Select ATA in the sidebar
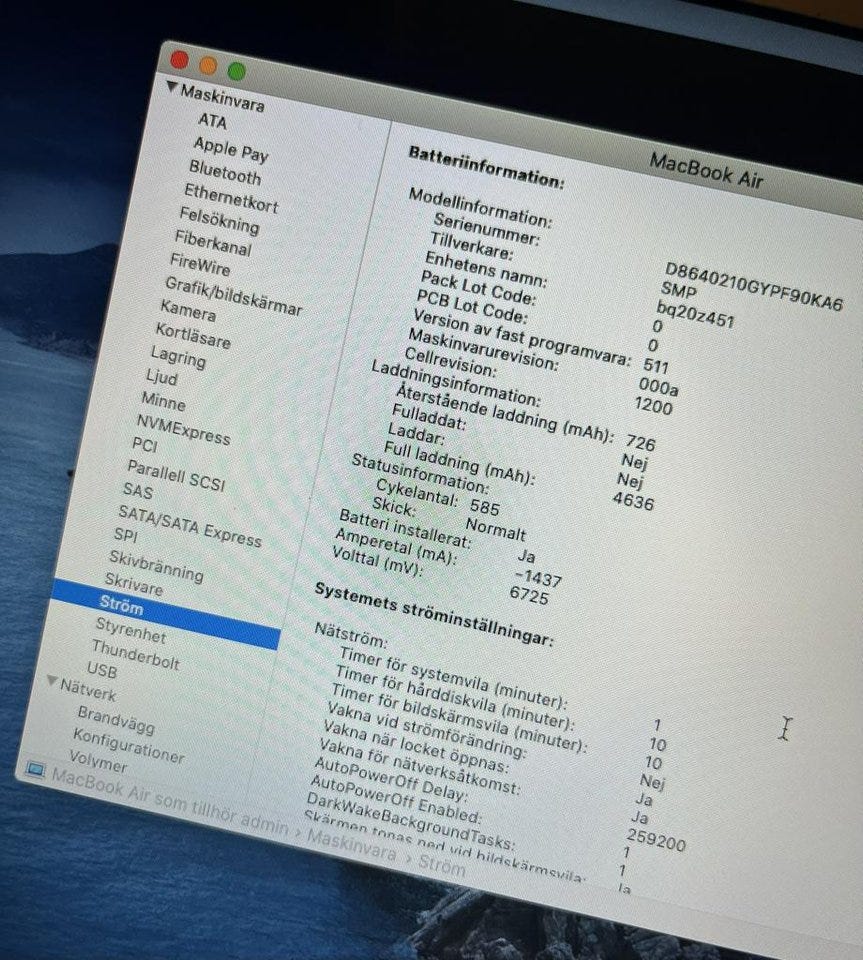Image resolution: width=863 pixels, height=960 pixels. coord(212,121)
